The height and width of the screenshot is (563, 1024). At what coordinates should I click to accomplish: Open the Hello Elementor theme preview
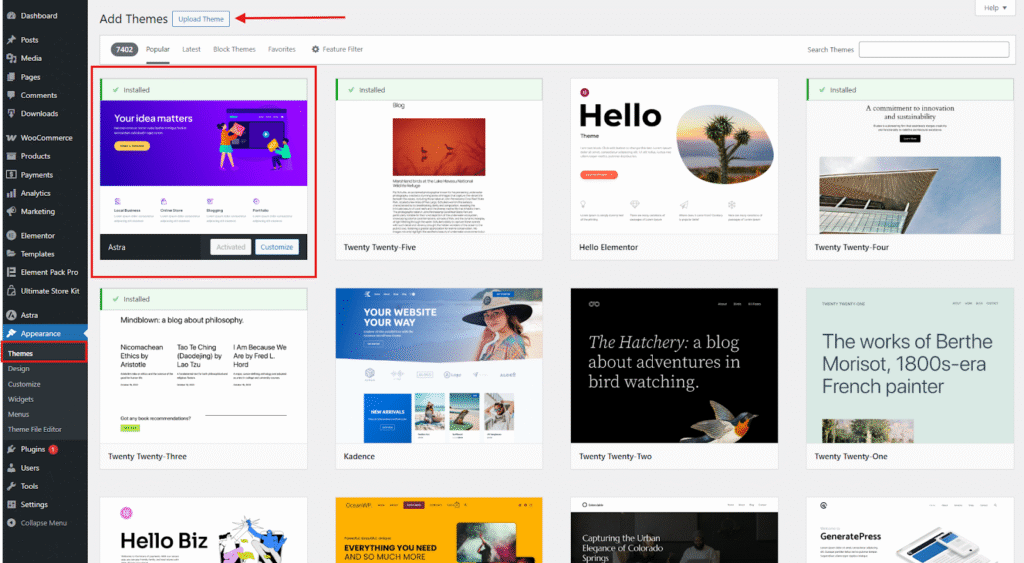click(674, 156)
